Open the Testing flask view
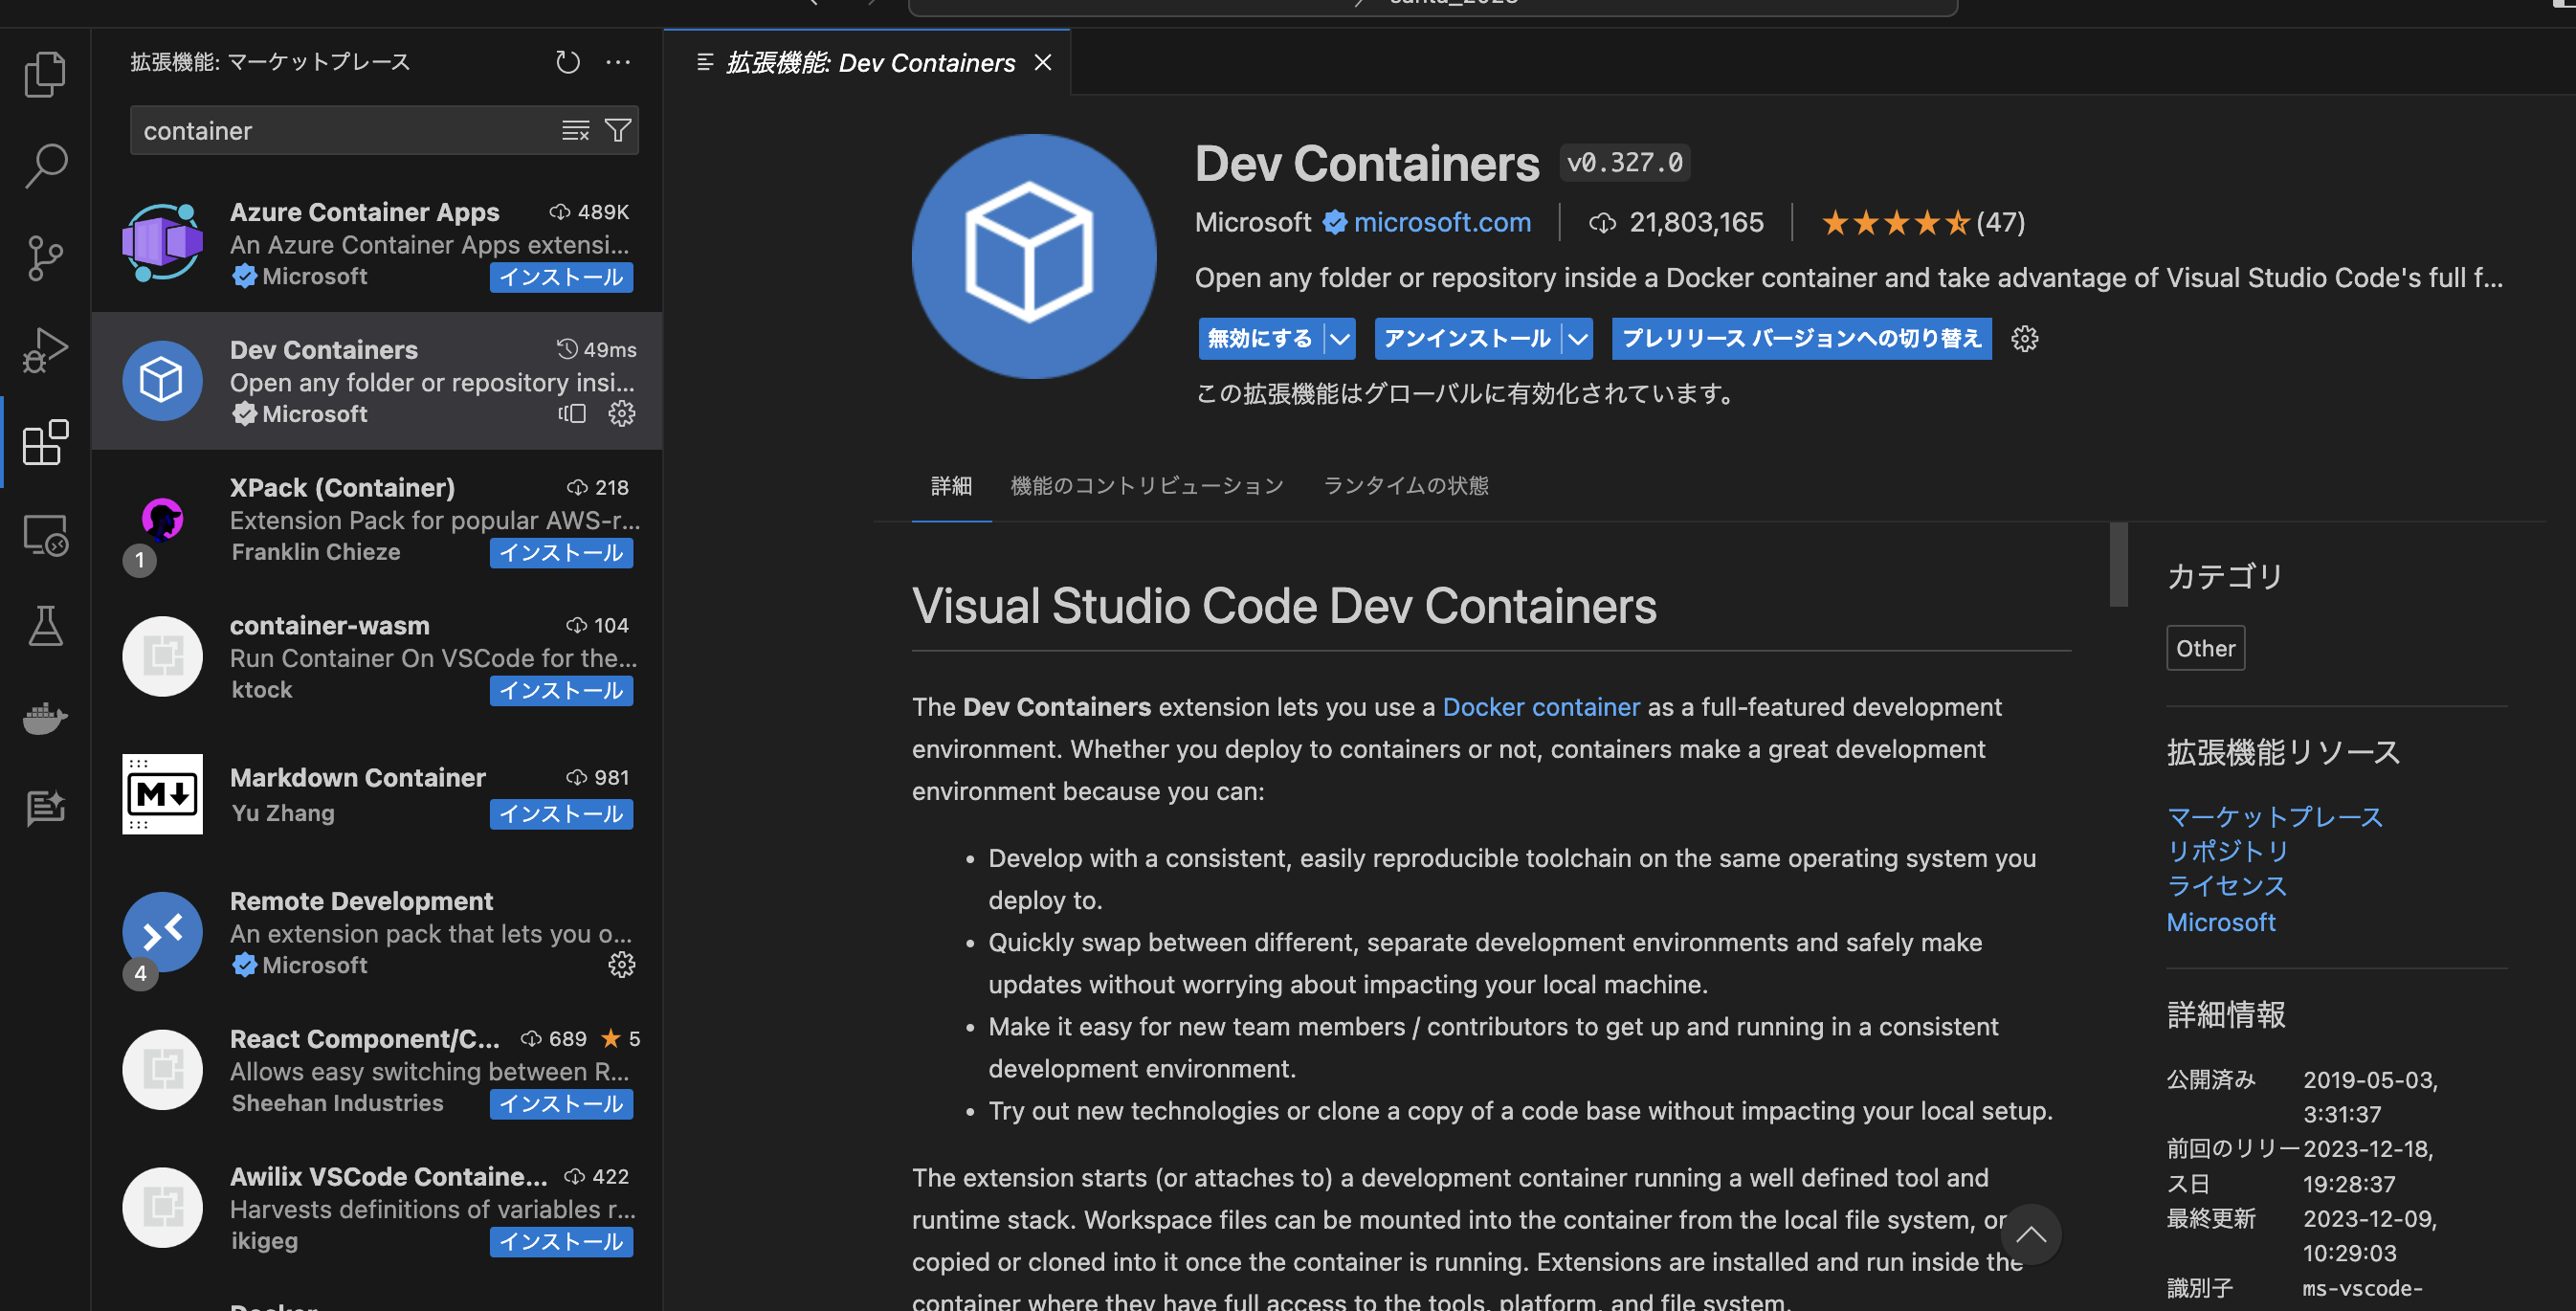The image size is (2576, 1311). pos(45,626)
